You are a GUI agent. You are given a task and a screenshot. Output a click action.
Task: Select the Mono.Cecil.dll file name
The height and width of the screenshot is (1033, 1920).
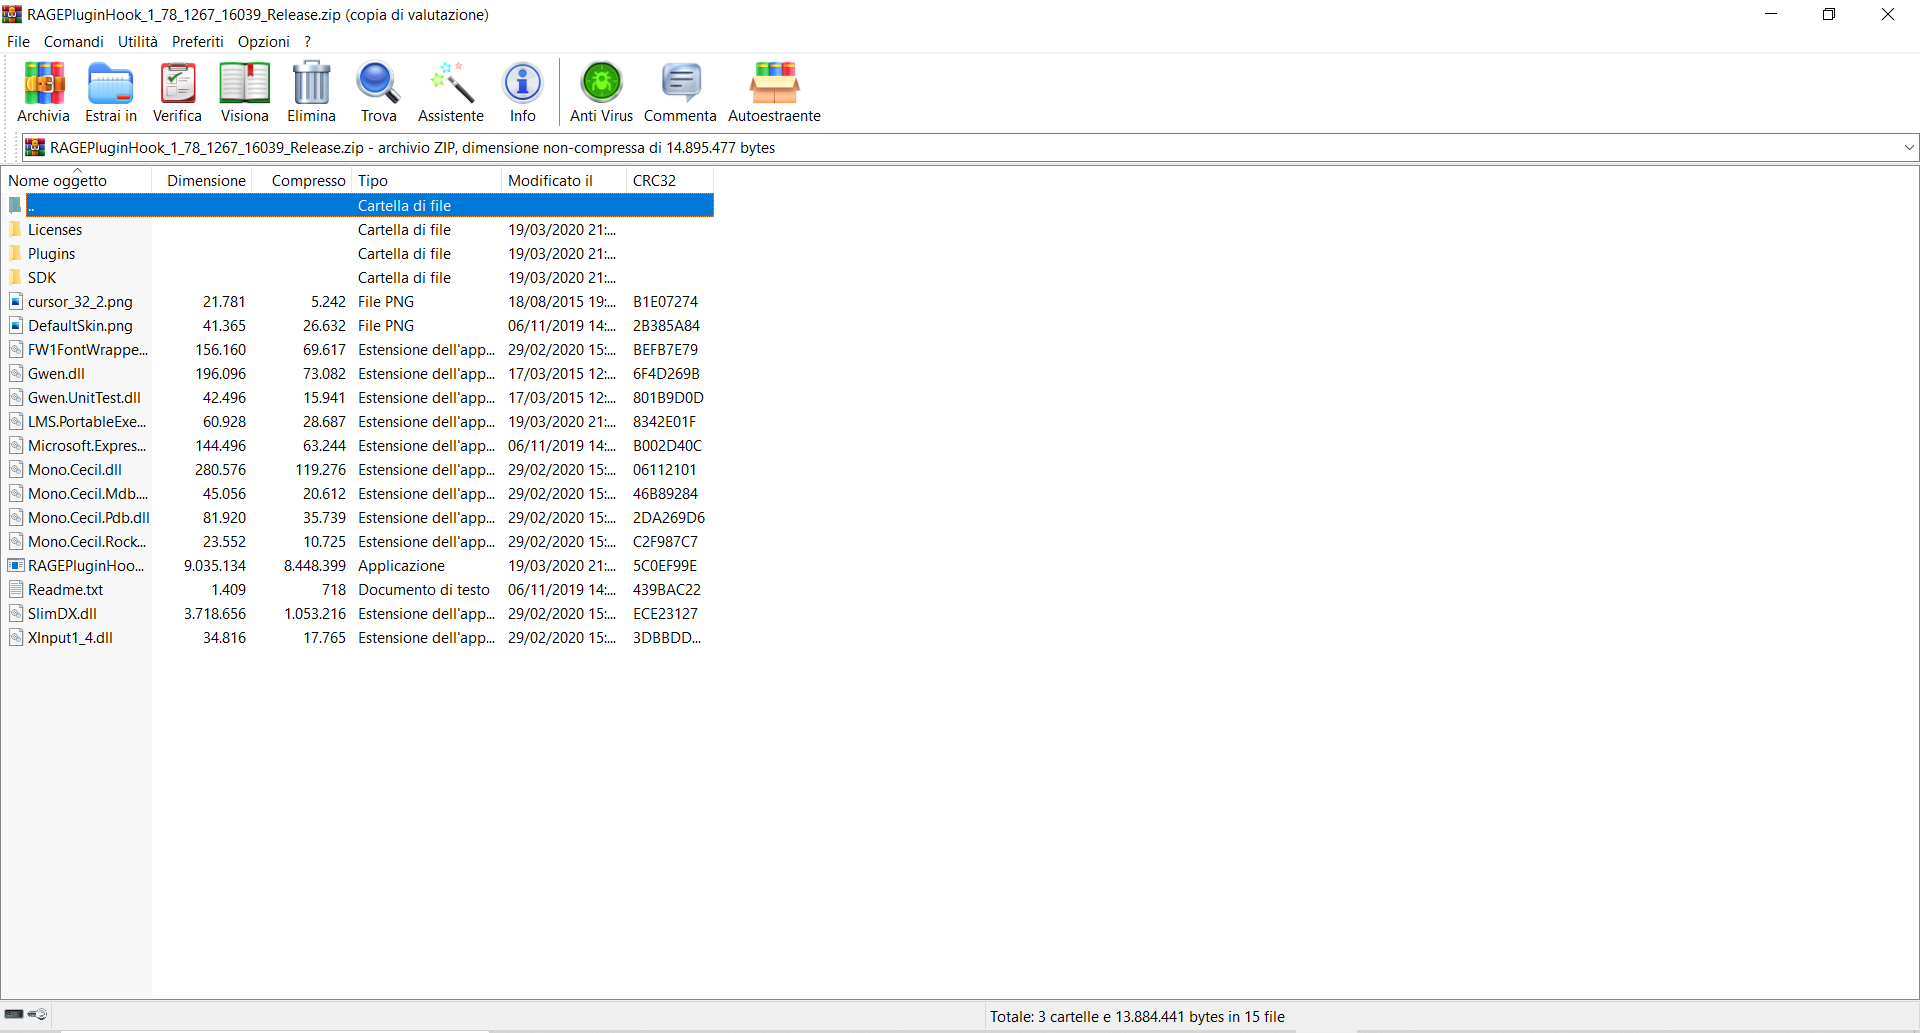click(x=75, y=470)
